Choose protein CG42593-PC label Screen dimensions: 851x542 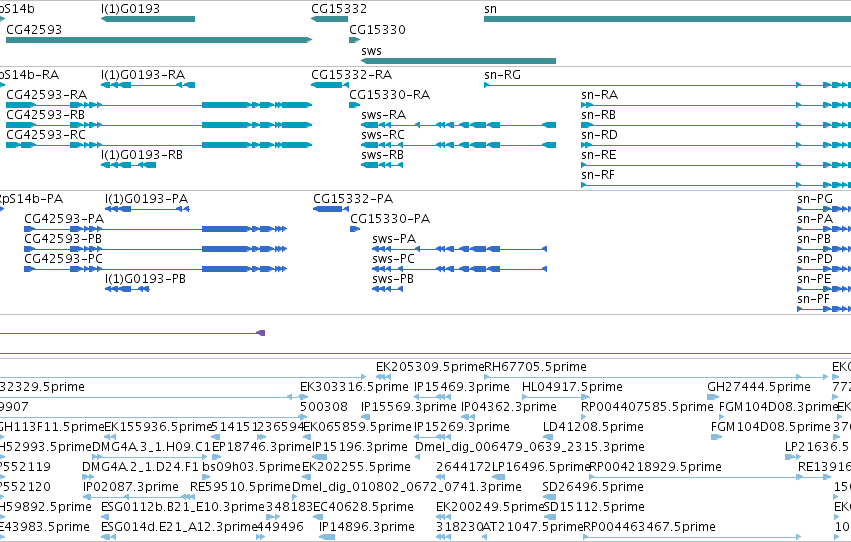tap(63, 259)
